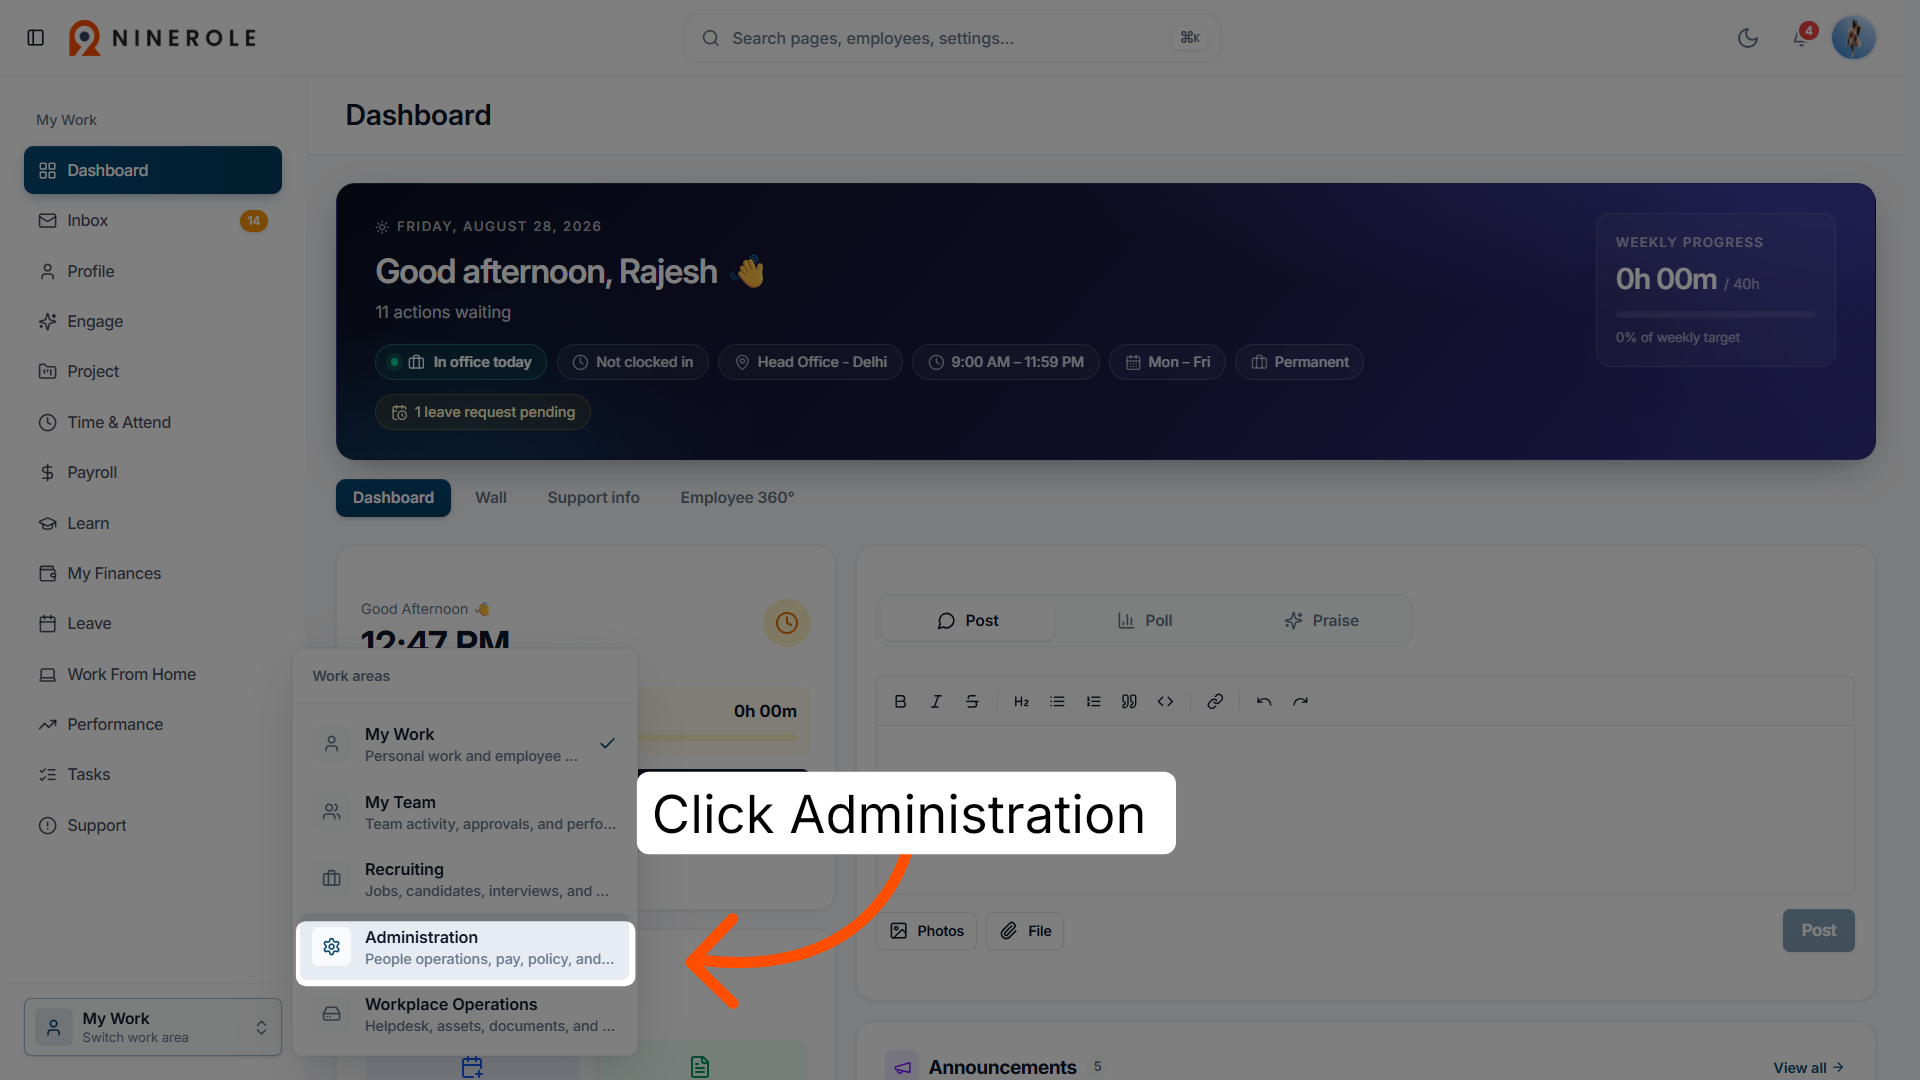Click inside the post text editor area
Image resolution: width=1920 pixels, height=1080 pixels.
click(1365, 810)
